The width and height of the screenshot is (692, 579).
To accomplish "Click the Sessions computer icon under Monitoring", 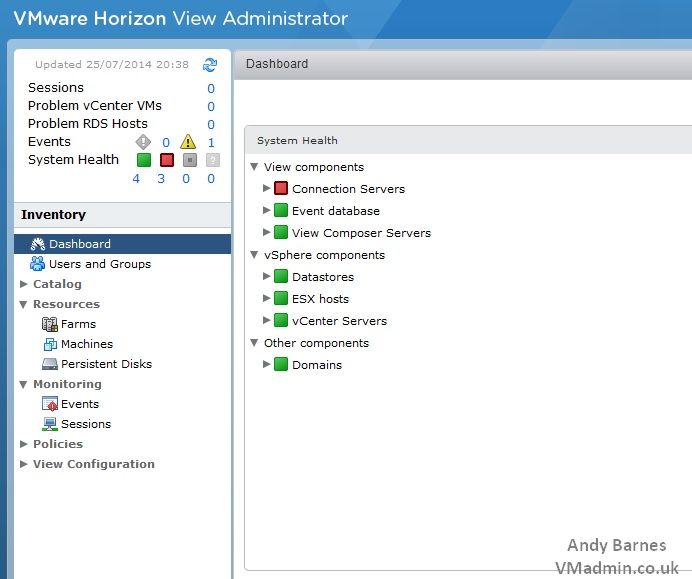I will 49,424.
